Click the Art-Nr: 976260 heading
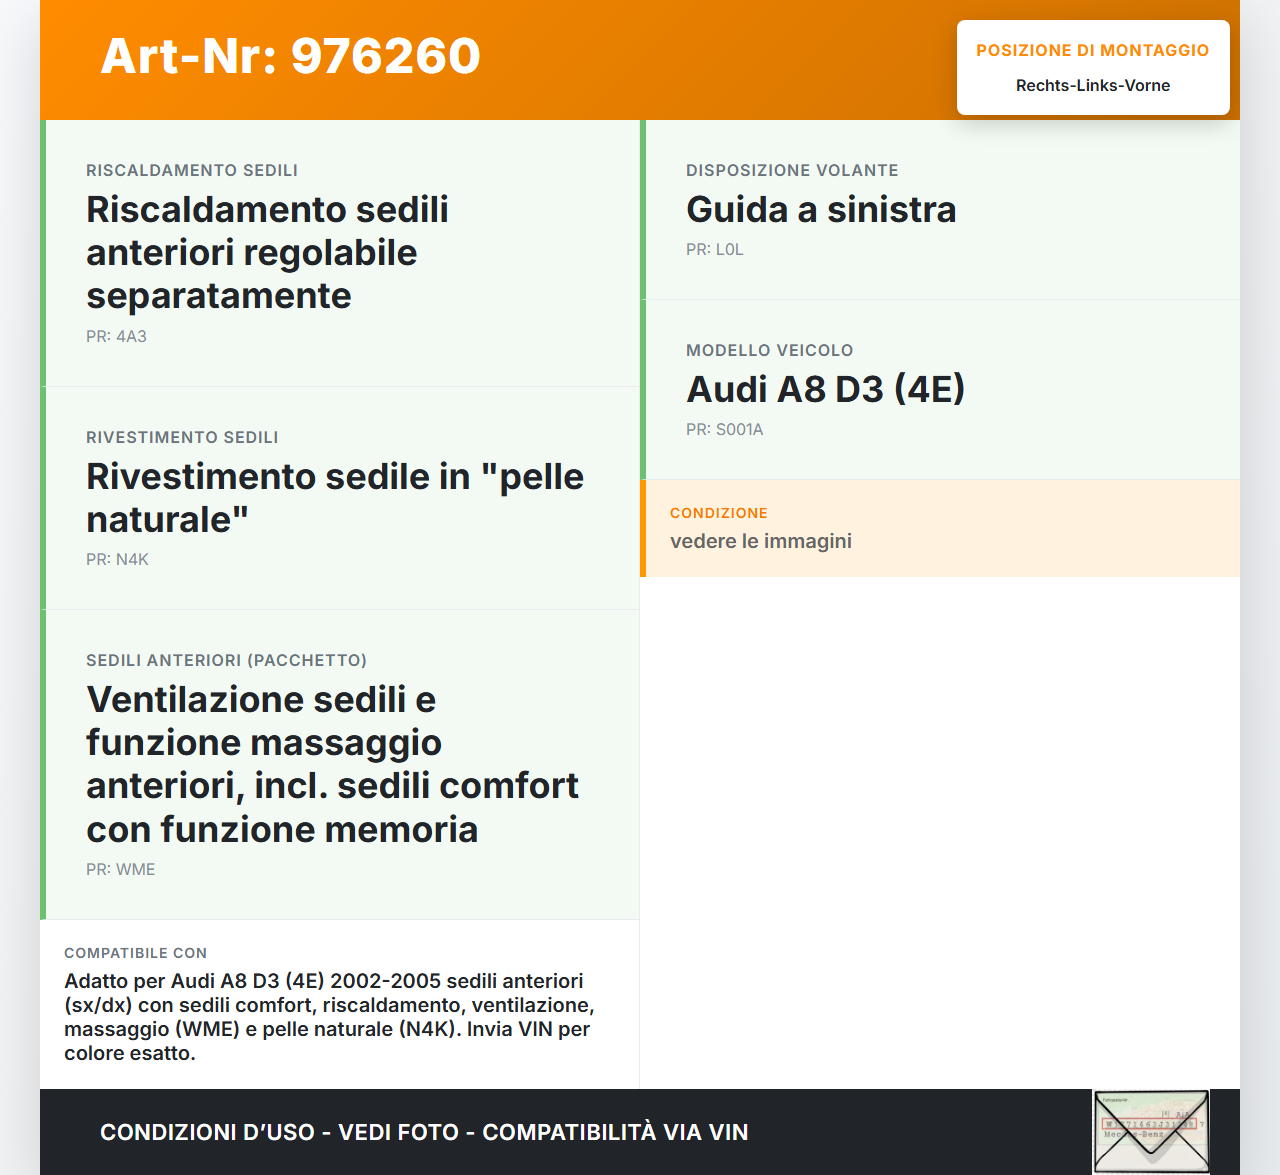 (290, 57)
